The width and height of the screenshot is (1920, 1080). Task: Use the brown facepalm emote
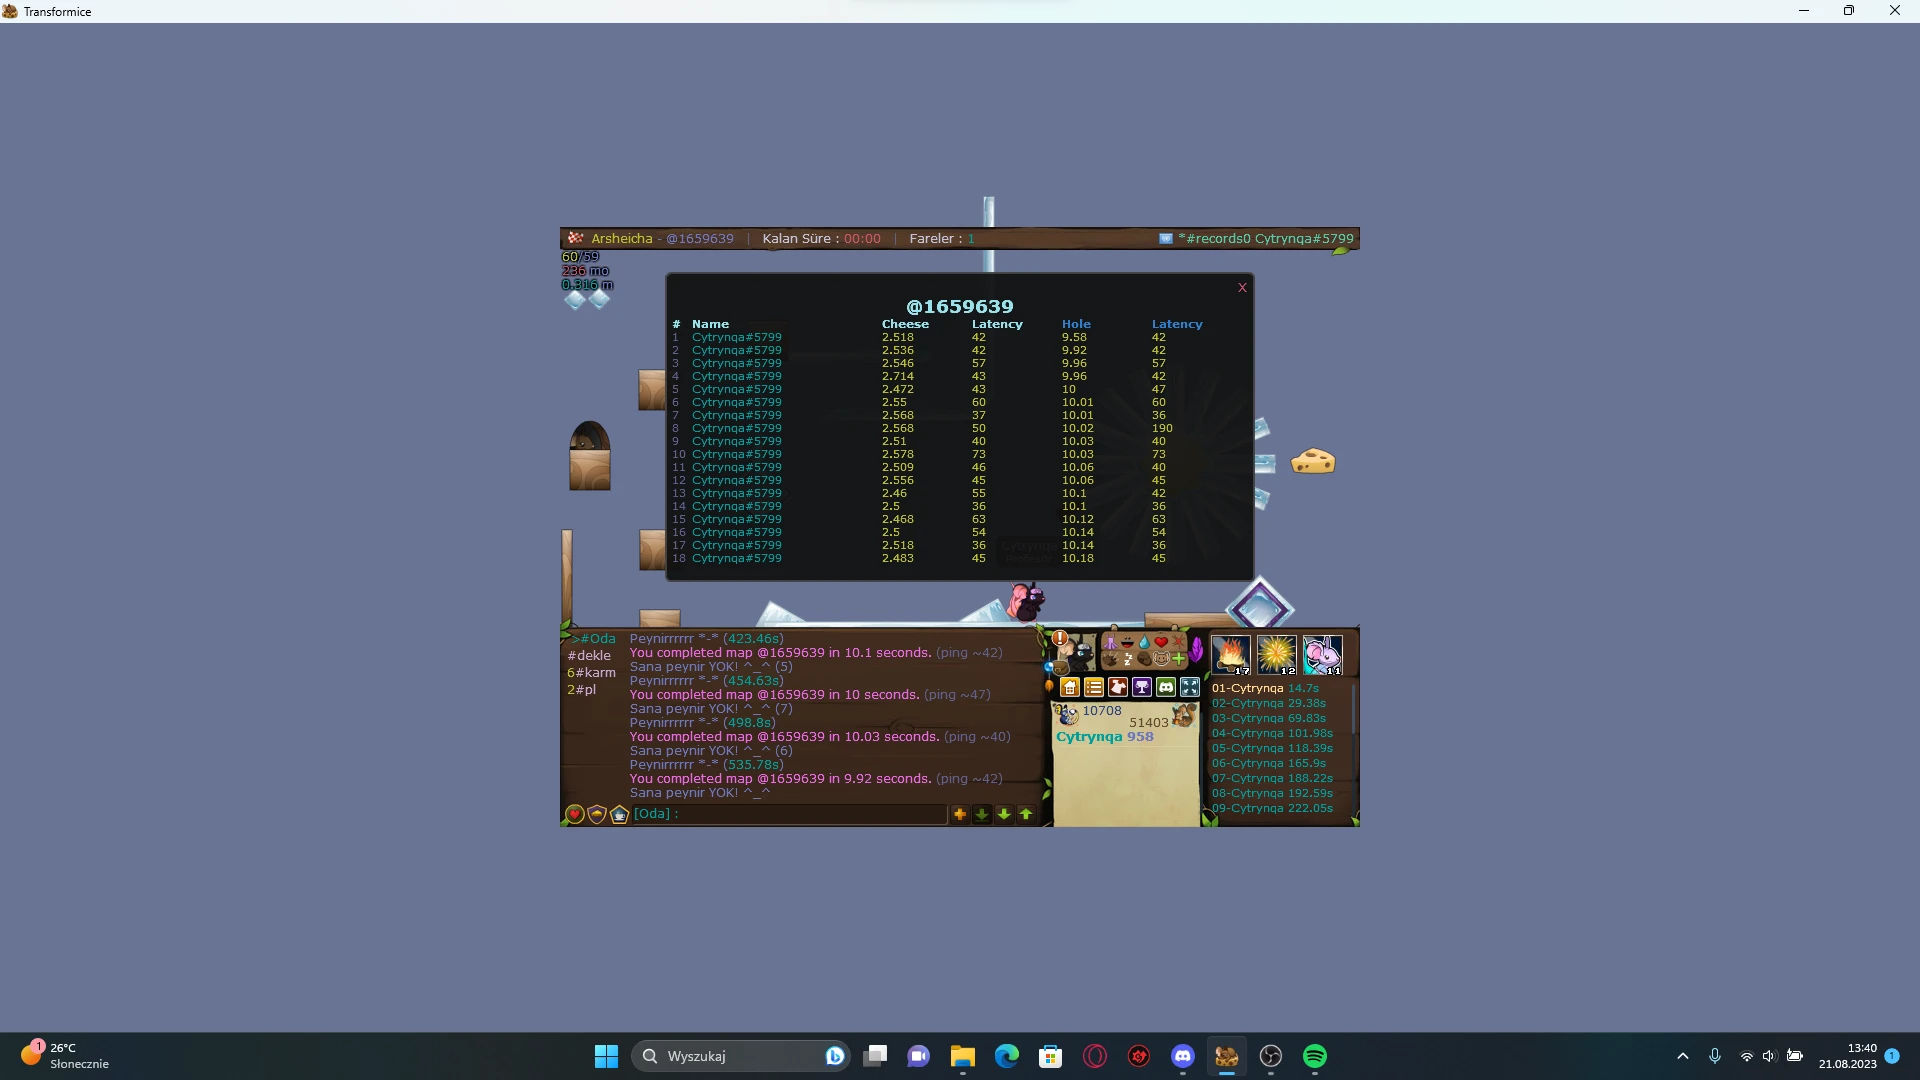point(1144,659)
